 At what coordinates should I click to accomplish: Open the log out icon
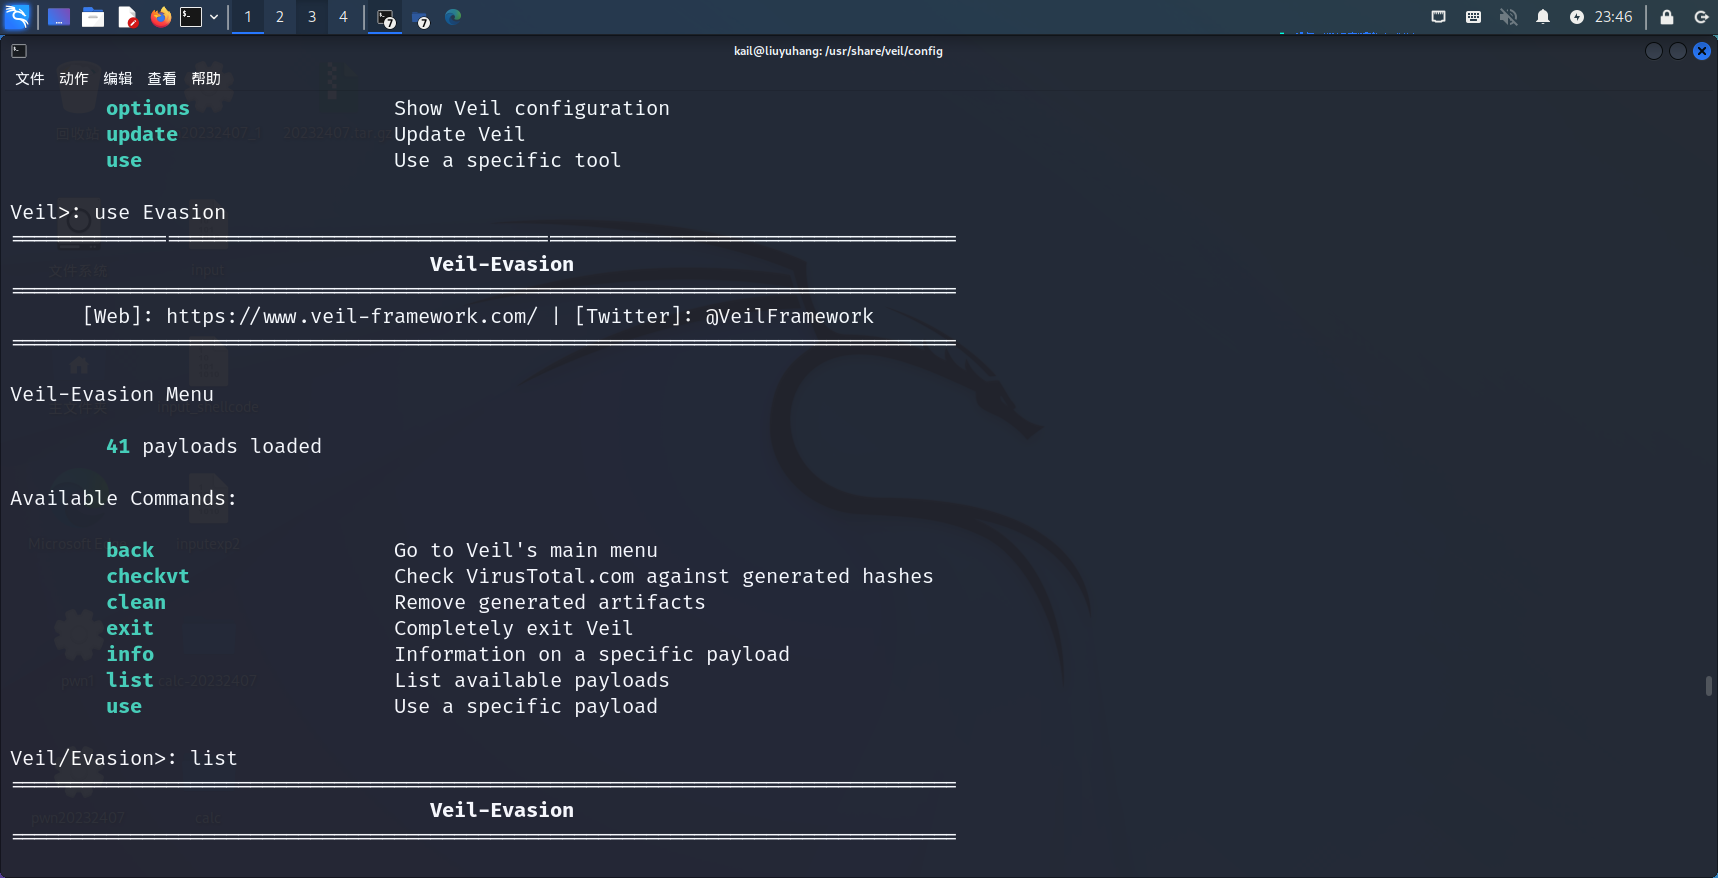1701,17
